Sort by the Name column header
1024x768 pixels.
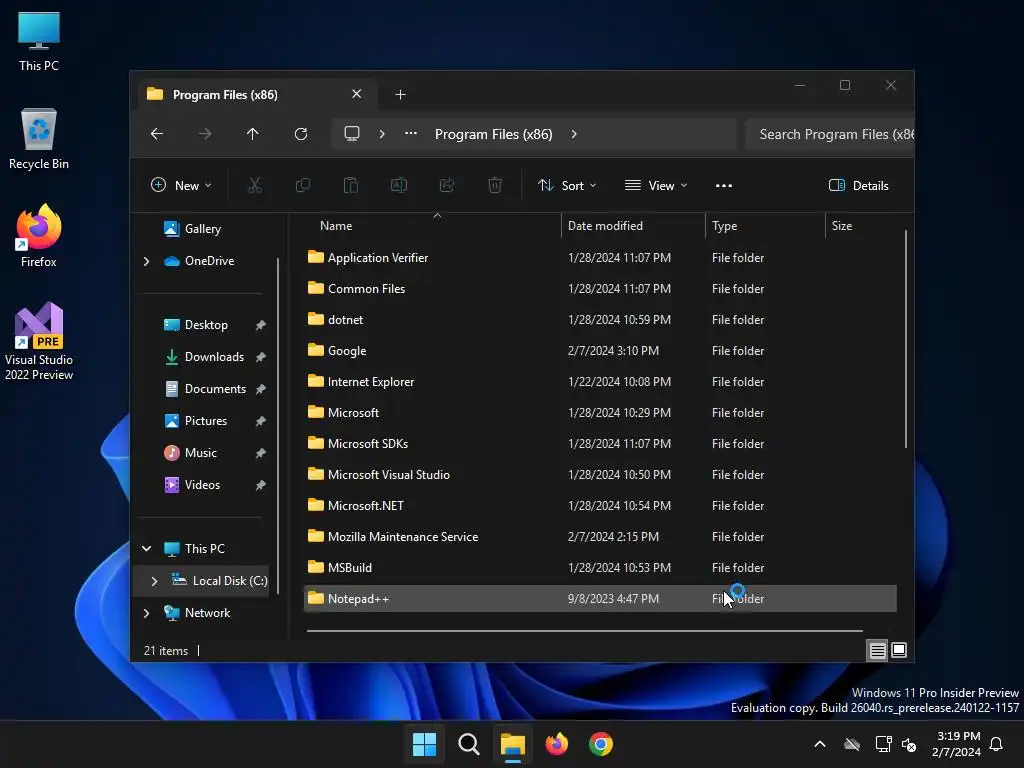point(431,226)
